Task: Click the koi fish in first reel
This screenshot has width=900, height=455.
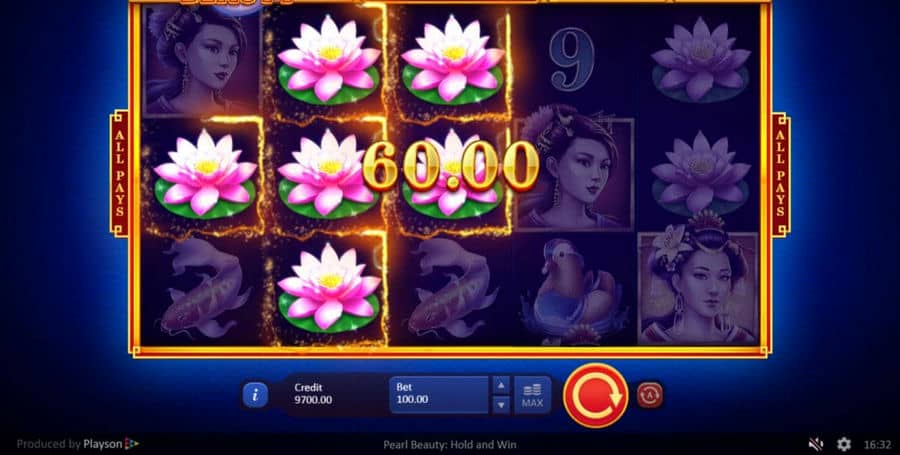Action: pos(204,289)
